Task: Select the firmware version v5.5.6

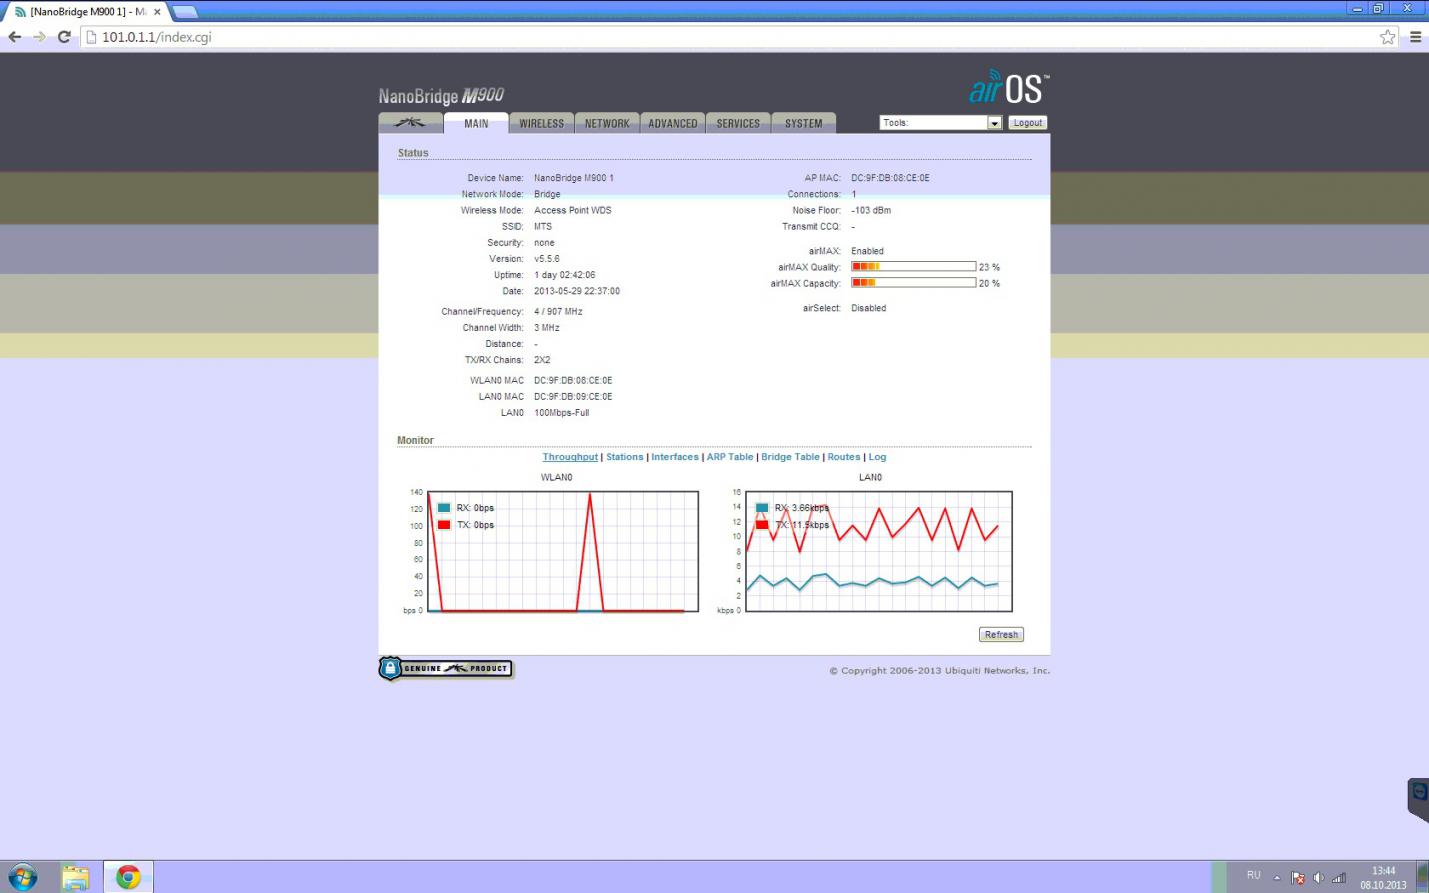Action: (547, 259)
